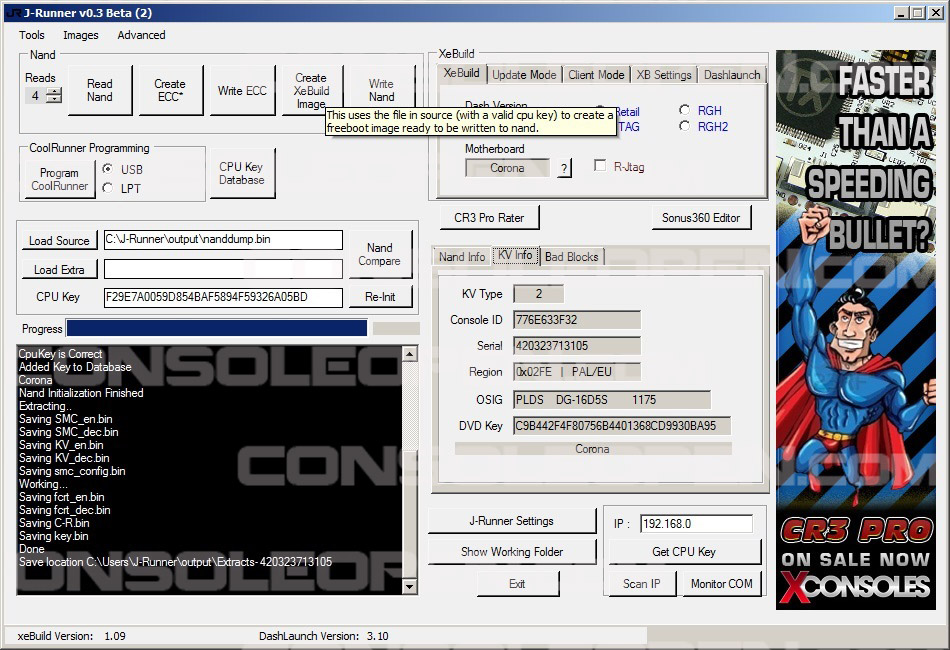Select the LPT radio button

[108, 188]
